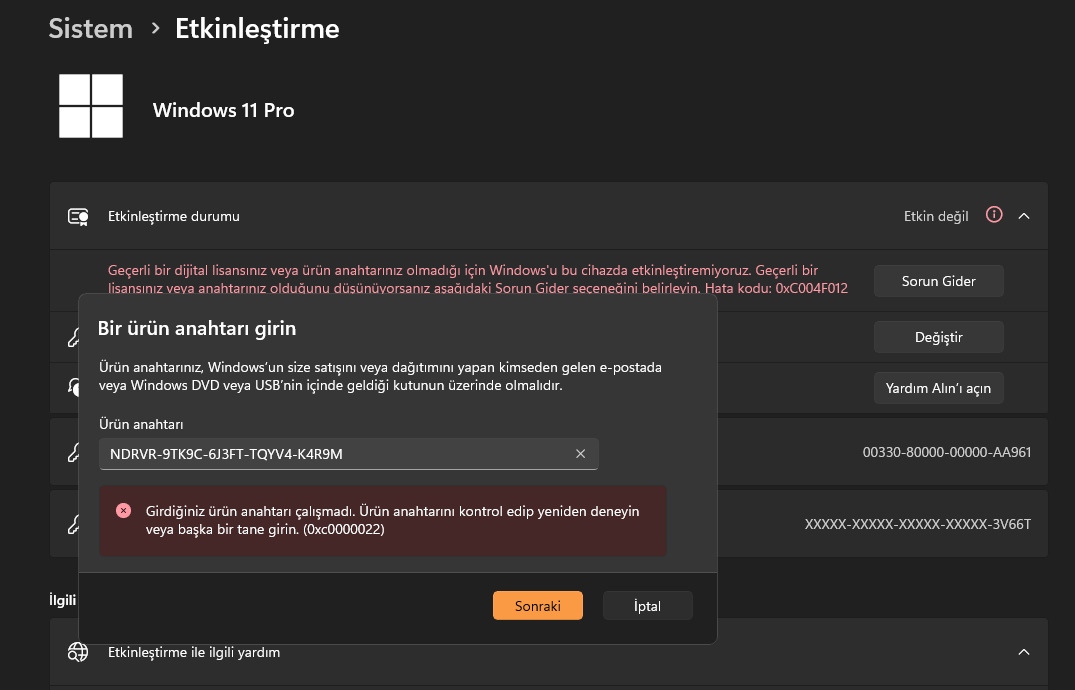This screenshot has height=690, width=1075.
Task: Click the product key input field
Action: (x=348, y=454)
